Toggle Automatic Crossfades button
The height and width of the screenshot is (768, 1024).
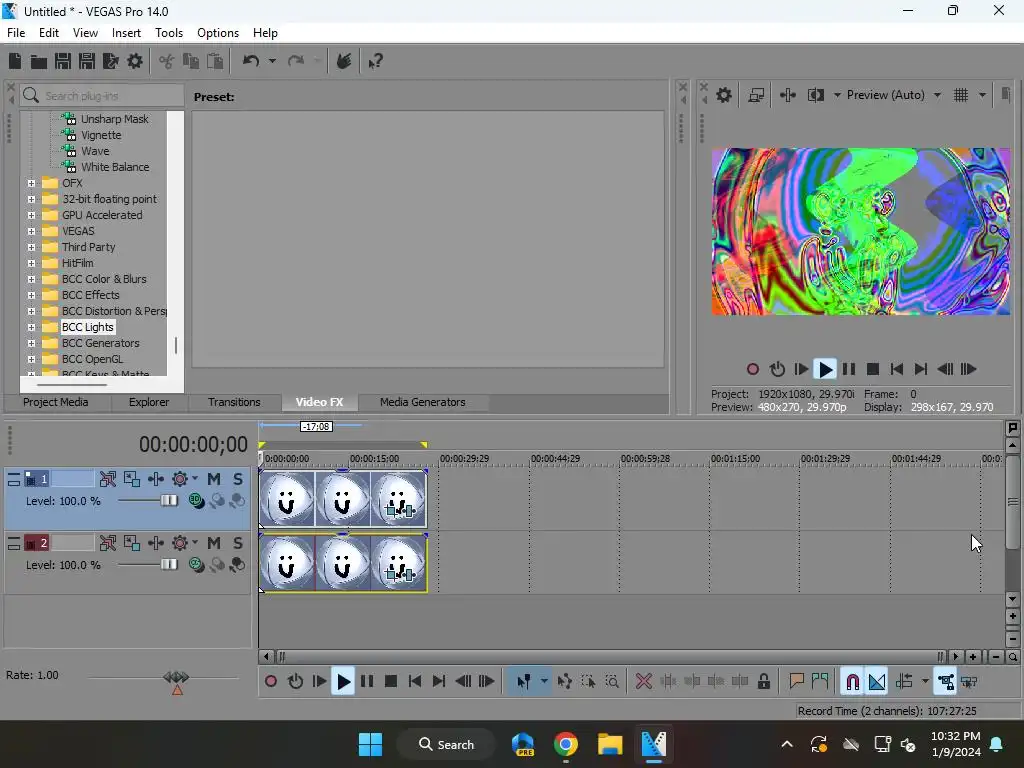click(877, 682)
